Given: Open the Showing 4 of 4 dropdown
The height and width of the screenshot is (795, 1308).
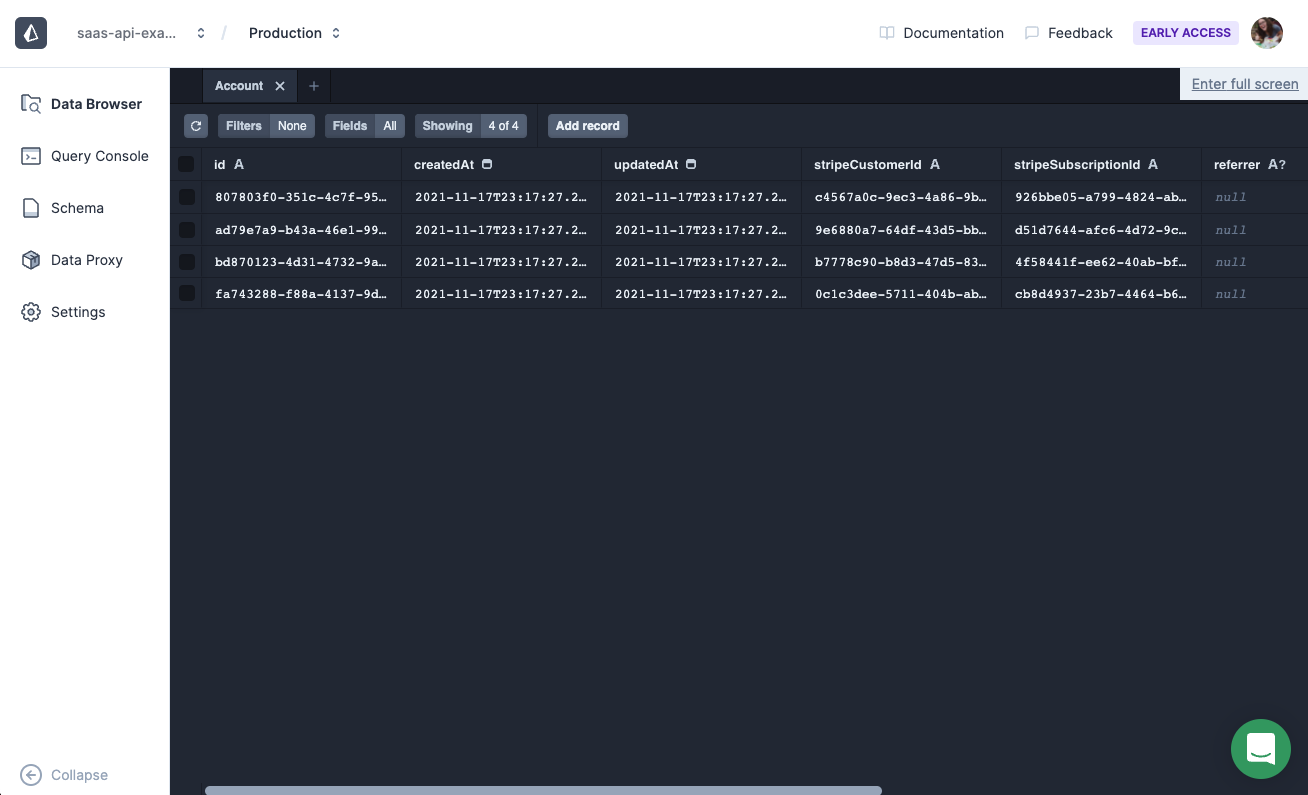Looking at the screenshot, I should 471,126.
